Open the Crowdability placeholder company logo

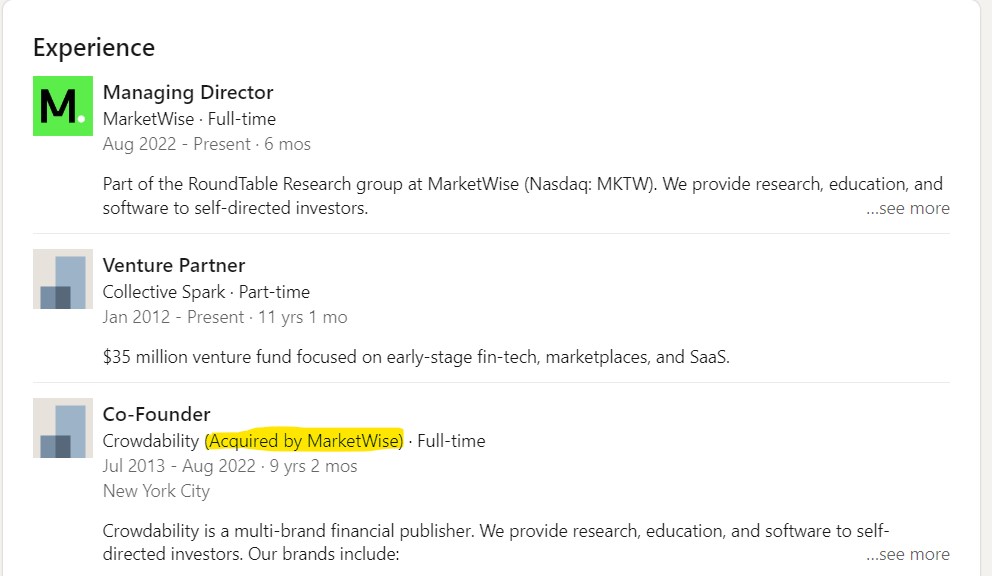[x=63, y=428]
